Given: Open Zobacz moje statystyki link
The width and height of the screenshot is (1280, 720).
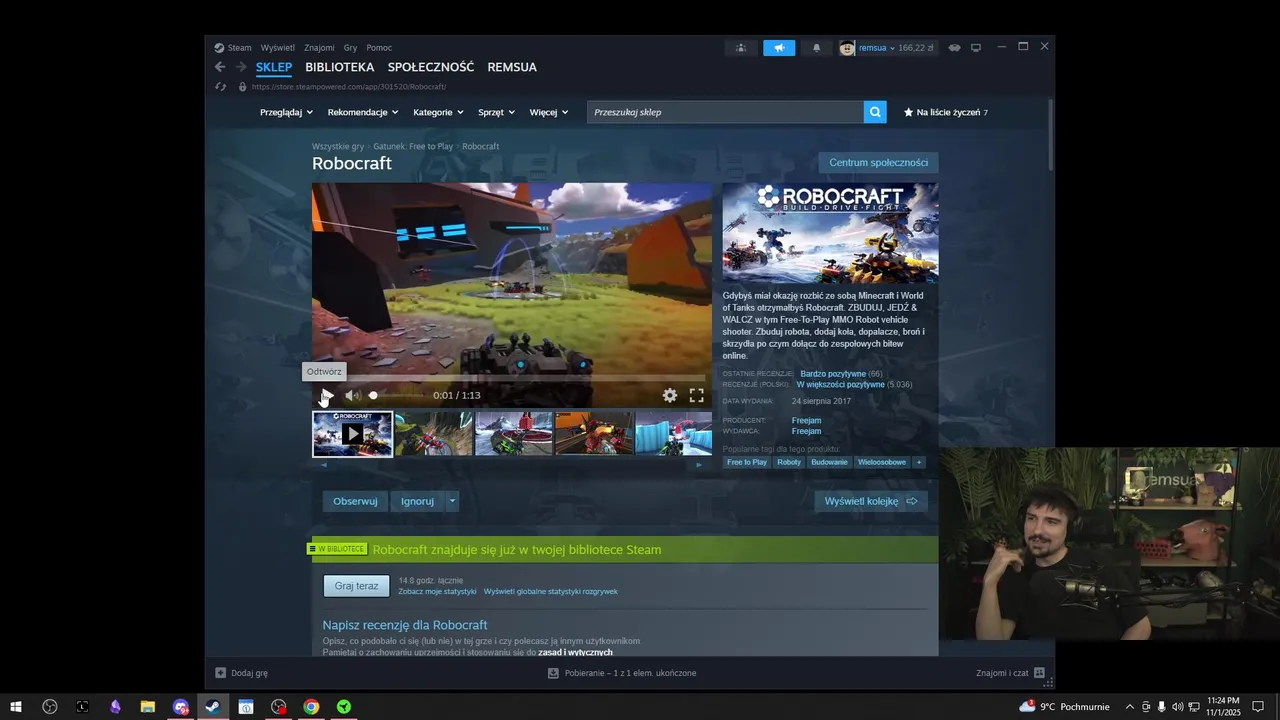Looking at the screenshot, I should click(437, 592).
